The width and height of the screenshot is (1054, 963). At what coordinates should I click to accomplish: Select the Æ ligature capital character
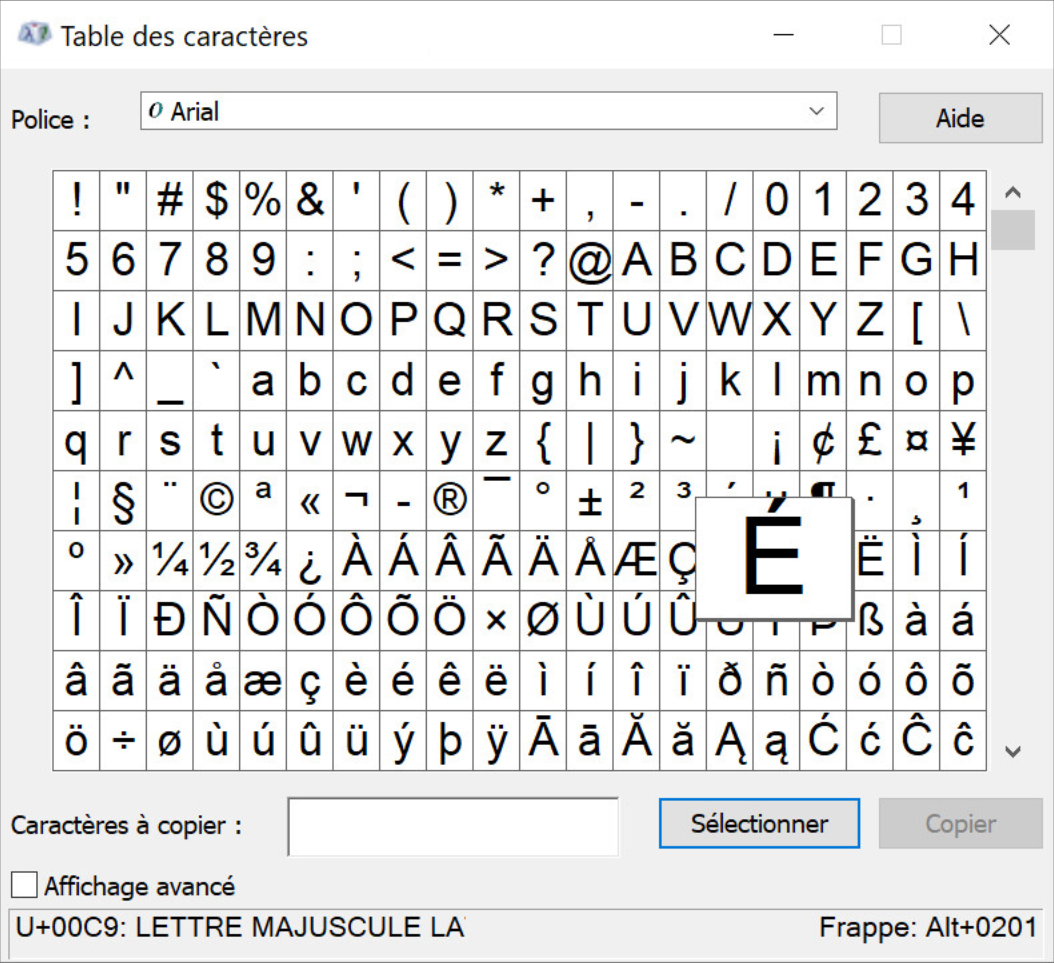click(637, 560)
